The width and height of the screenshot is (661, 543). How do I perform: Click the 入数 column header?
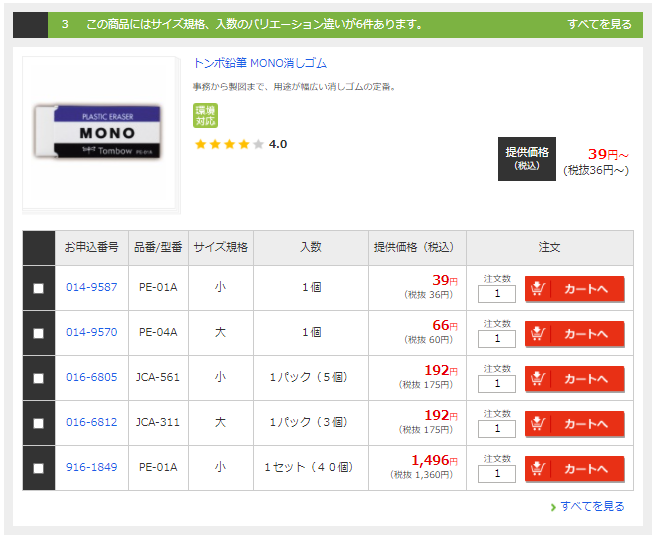tap(311, 247)
